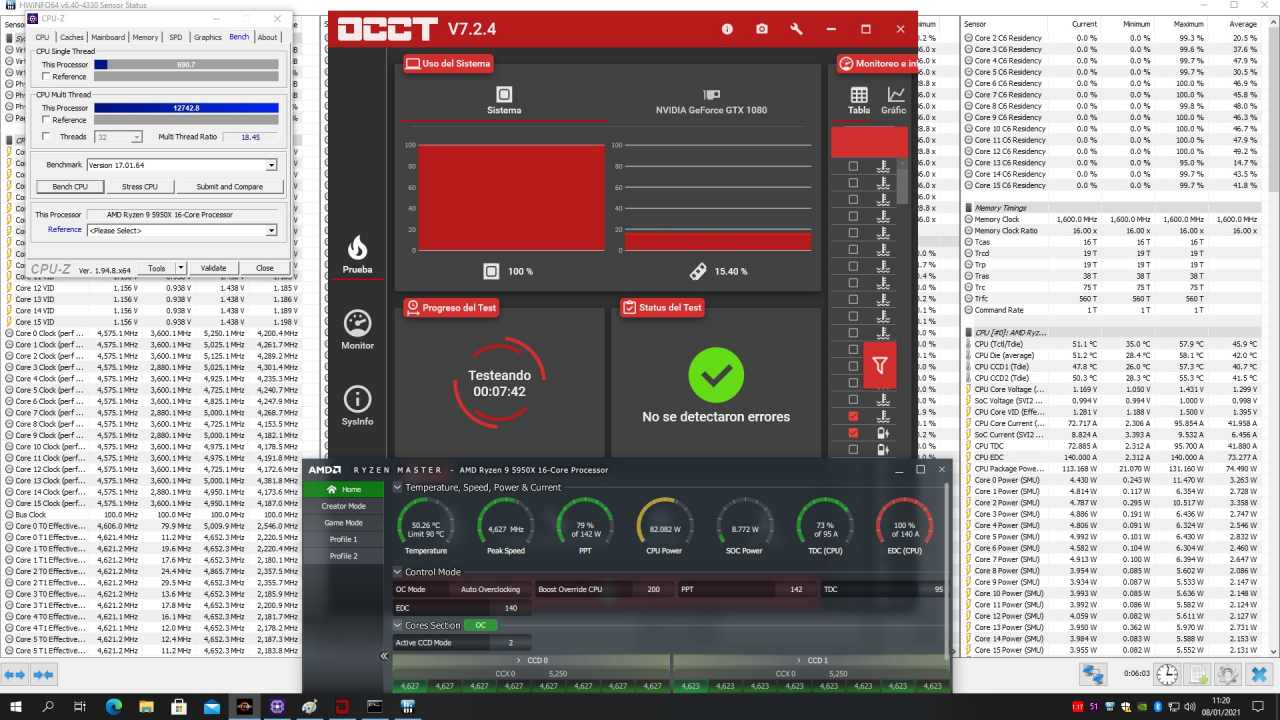Image resolution: width=1280 pixels, height=720 pixels.
Task: Toggle the CPU Single Thread Reference checkbox
Action: pos(45,76)
